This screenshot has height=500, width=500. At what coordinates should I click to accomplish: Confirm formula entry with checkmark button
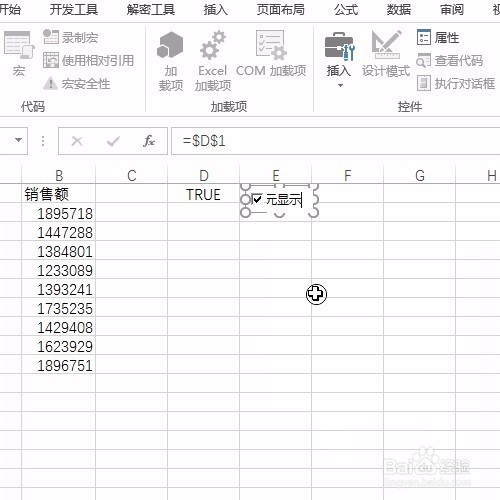[113, 141]
